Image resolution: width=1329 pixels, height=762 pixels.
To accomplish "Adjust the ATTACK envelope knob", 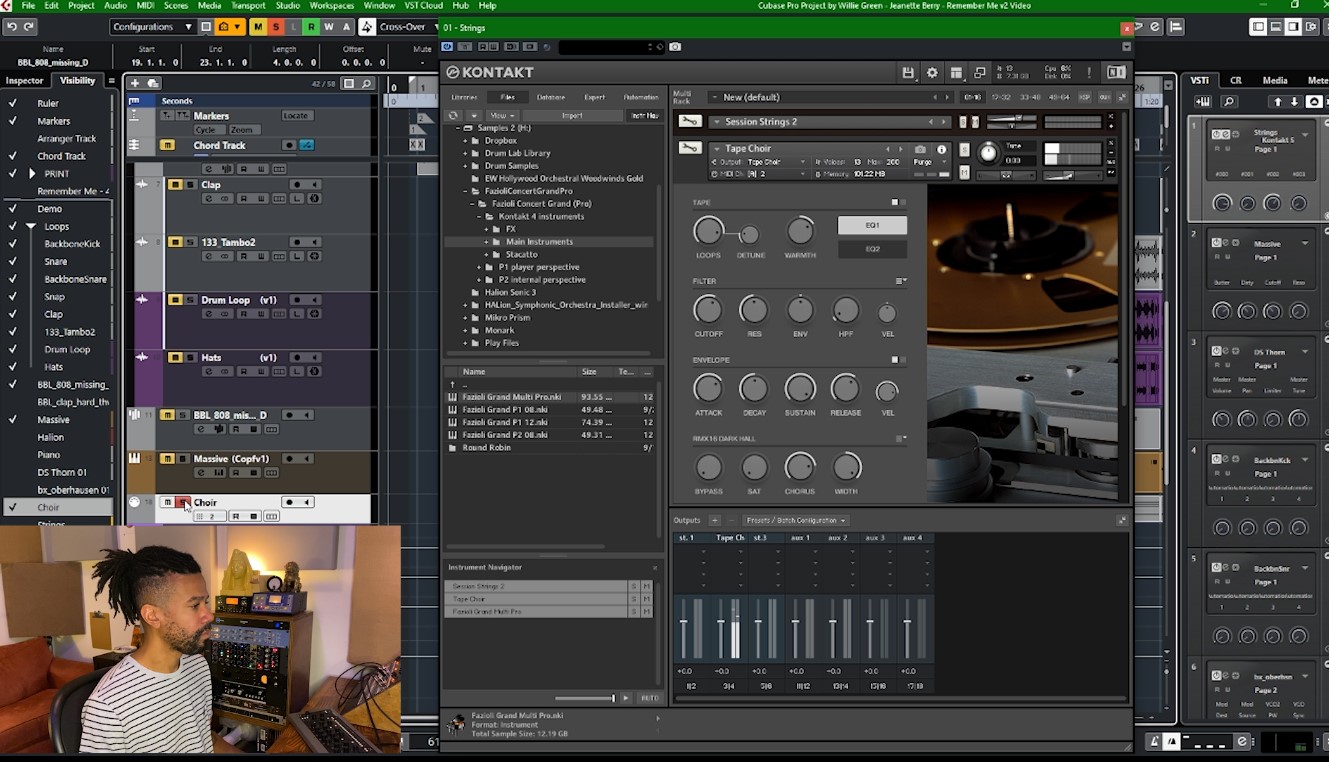I will pyautogui.click(x=708, y=389).
